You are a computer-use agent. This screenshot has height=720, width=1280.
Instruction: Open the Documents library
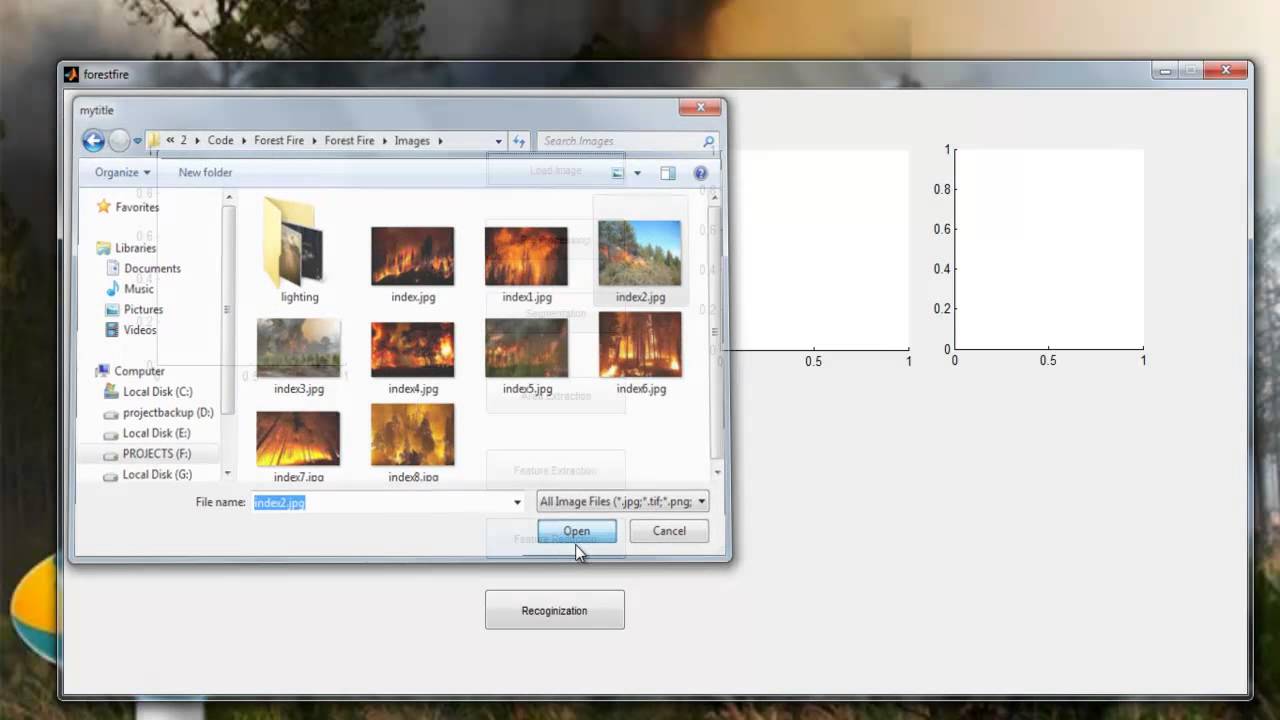(152, 268)
